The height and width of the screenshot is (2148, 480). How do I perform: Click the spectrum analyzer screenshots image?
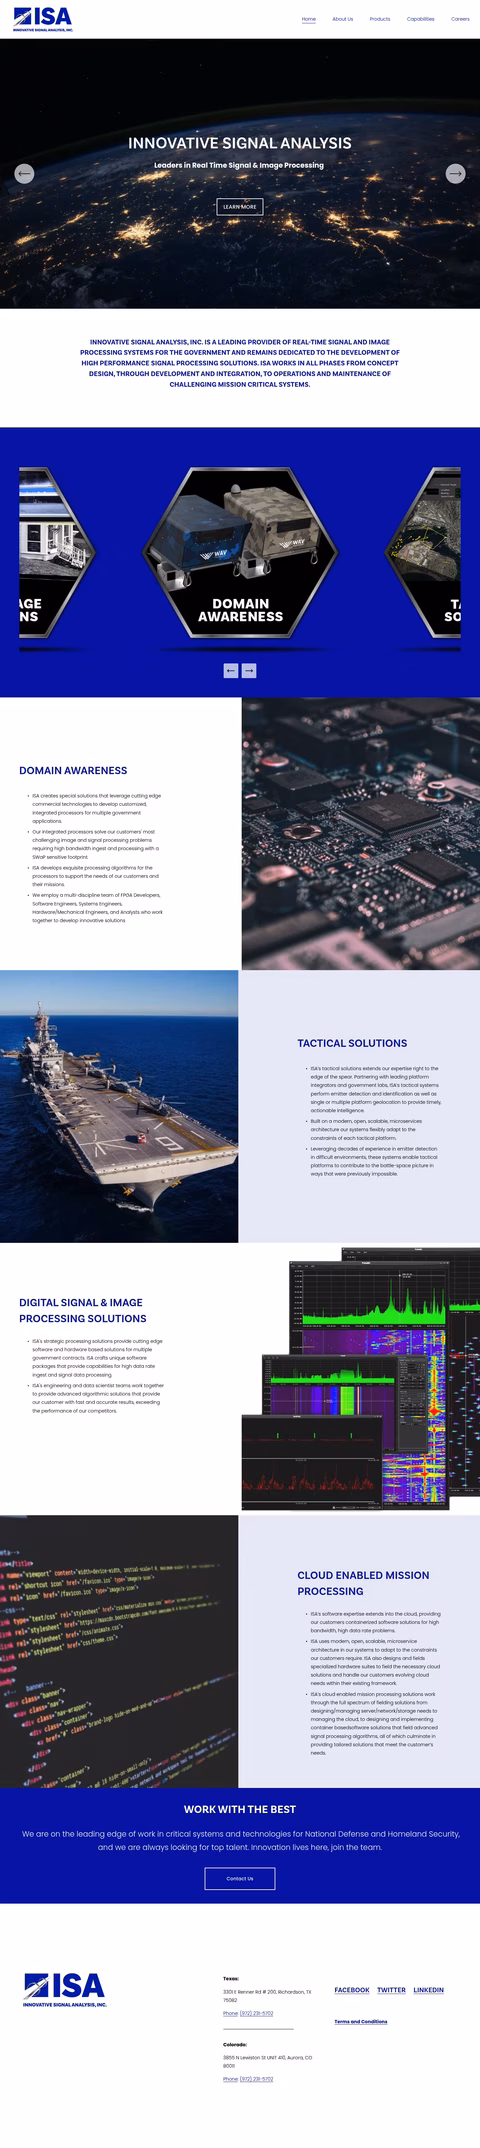click(x=360, y=1379)
